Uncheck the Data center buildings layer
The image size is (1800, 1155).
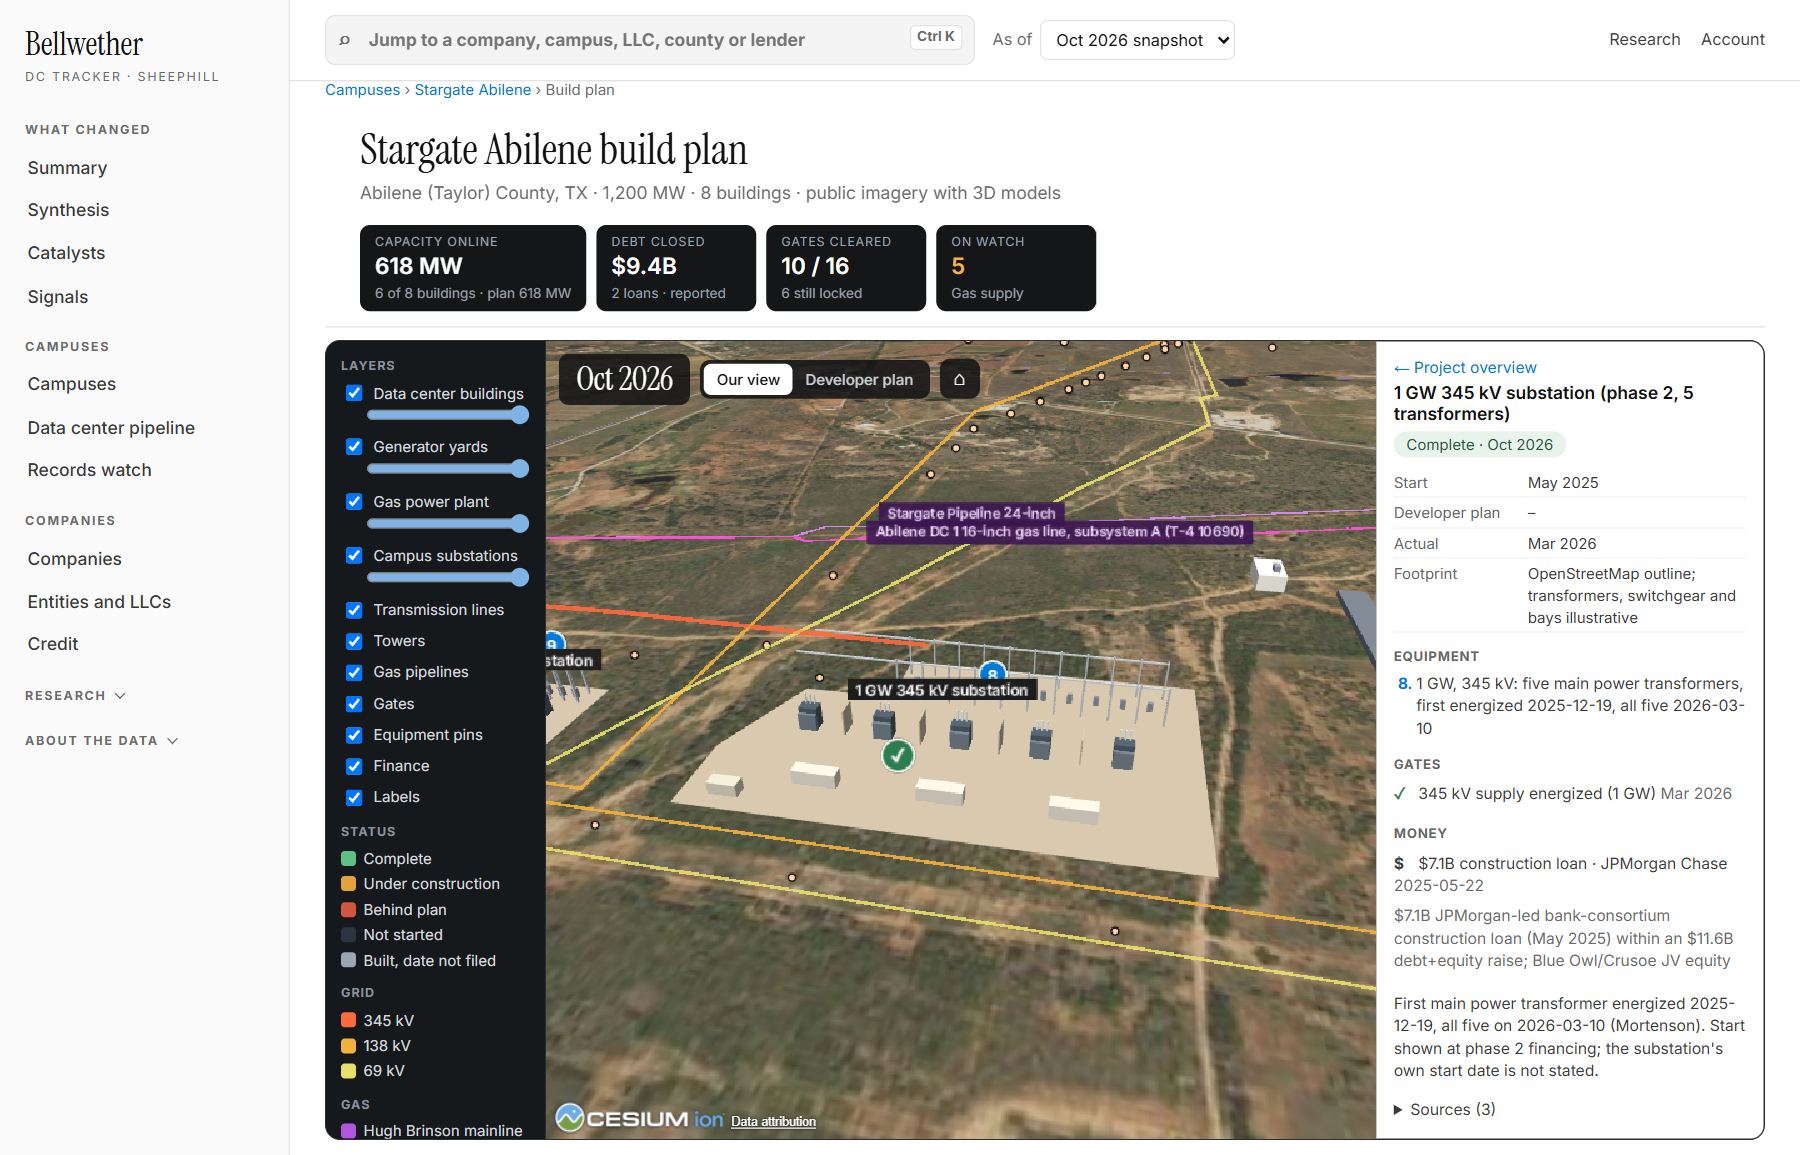[x=354, y=393]
